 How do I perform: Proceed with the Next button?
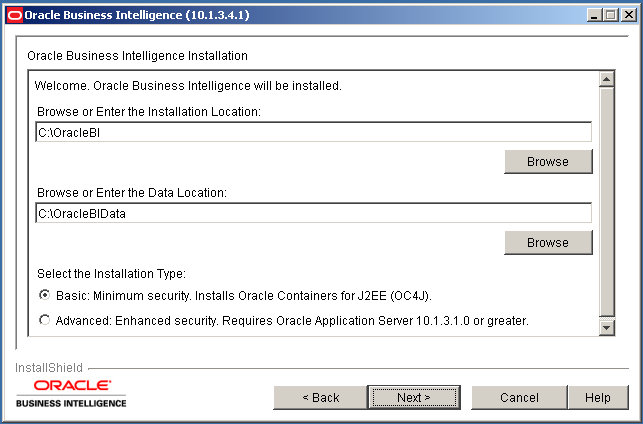tap(414, 397)
